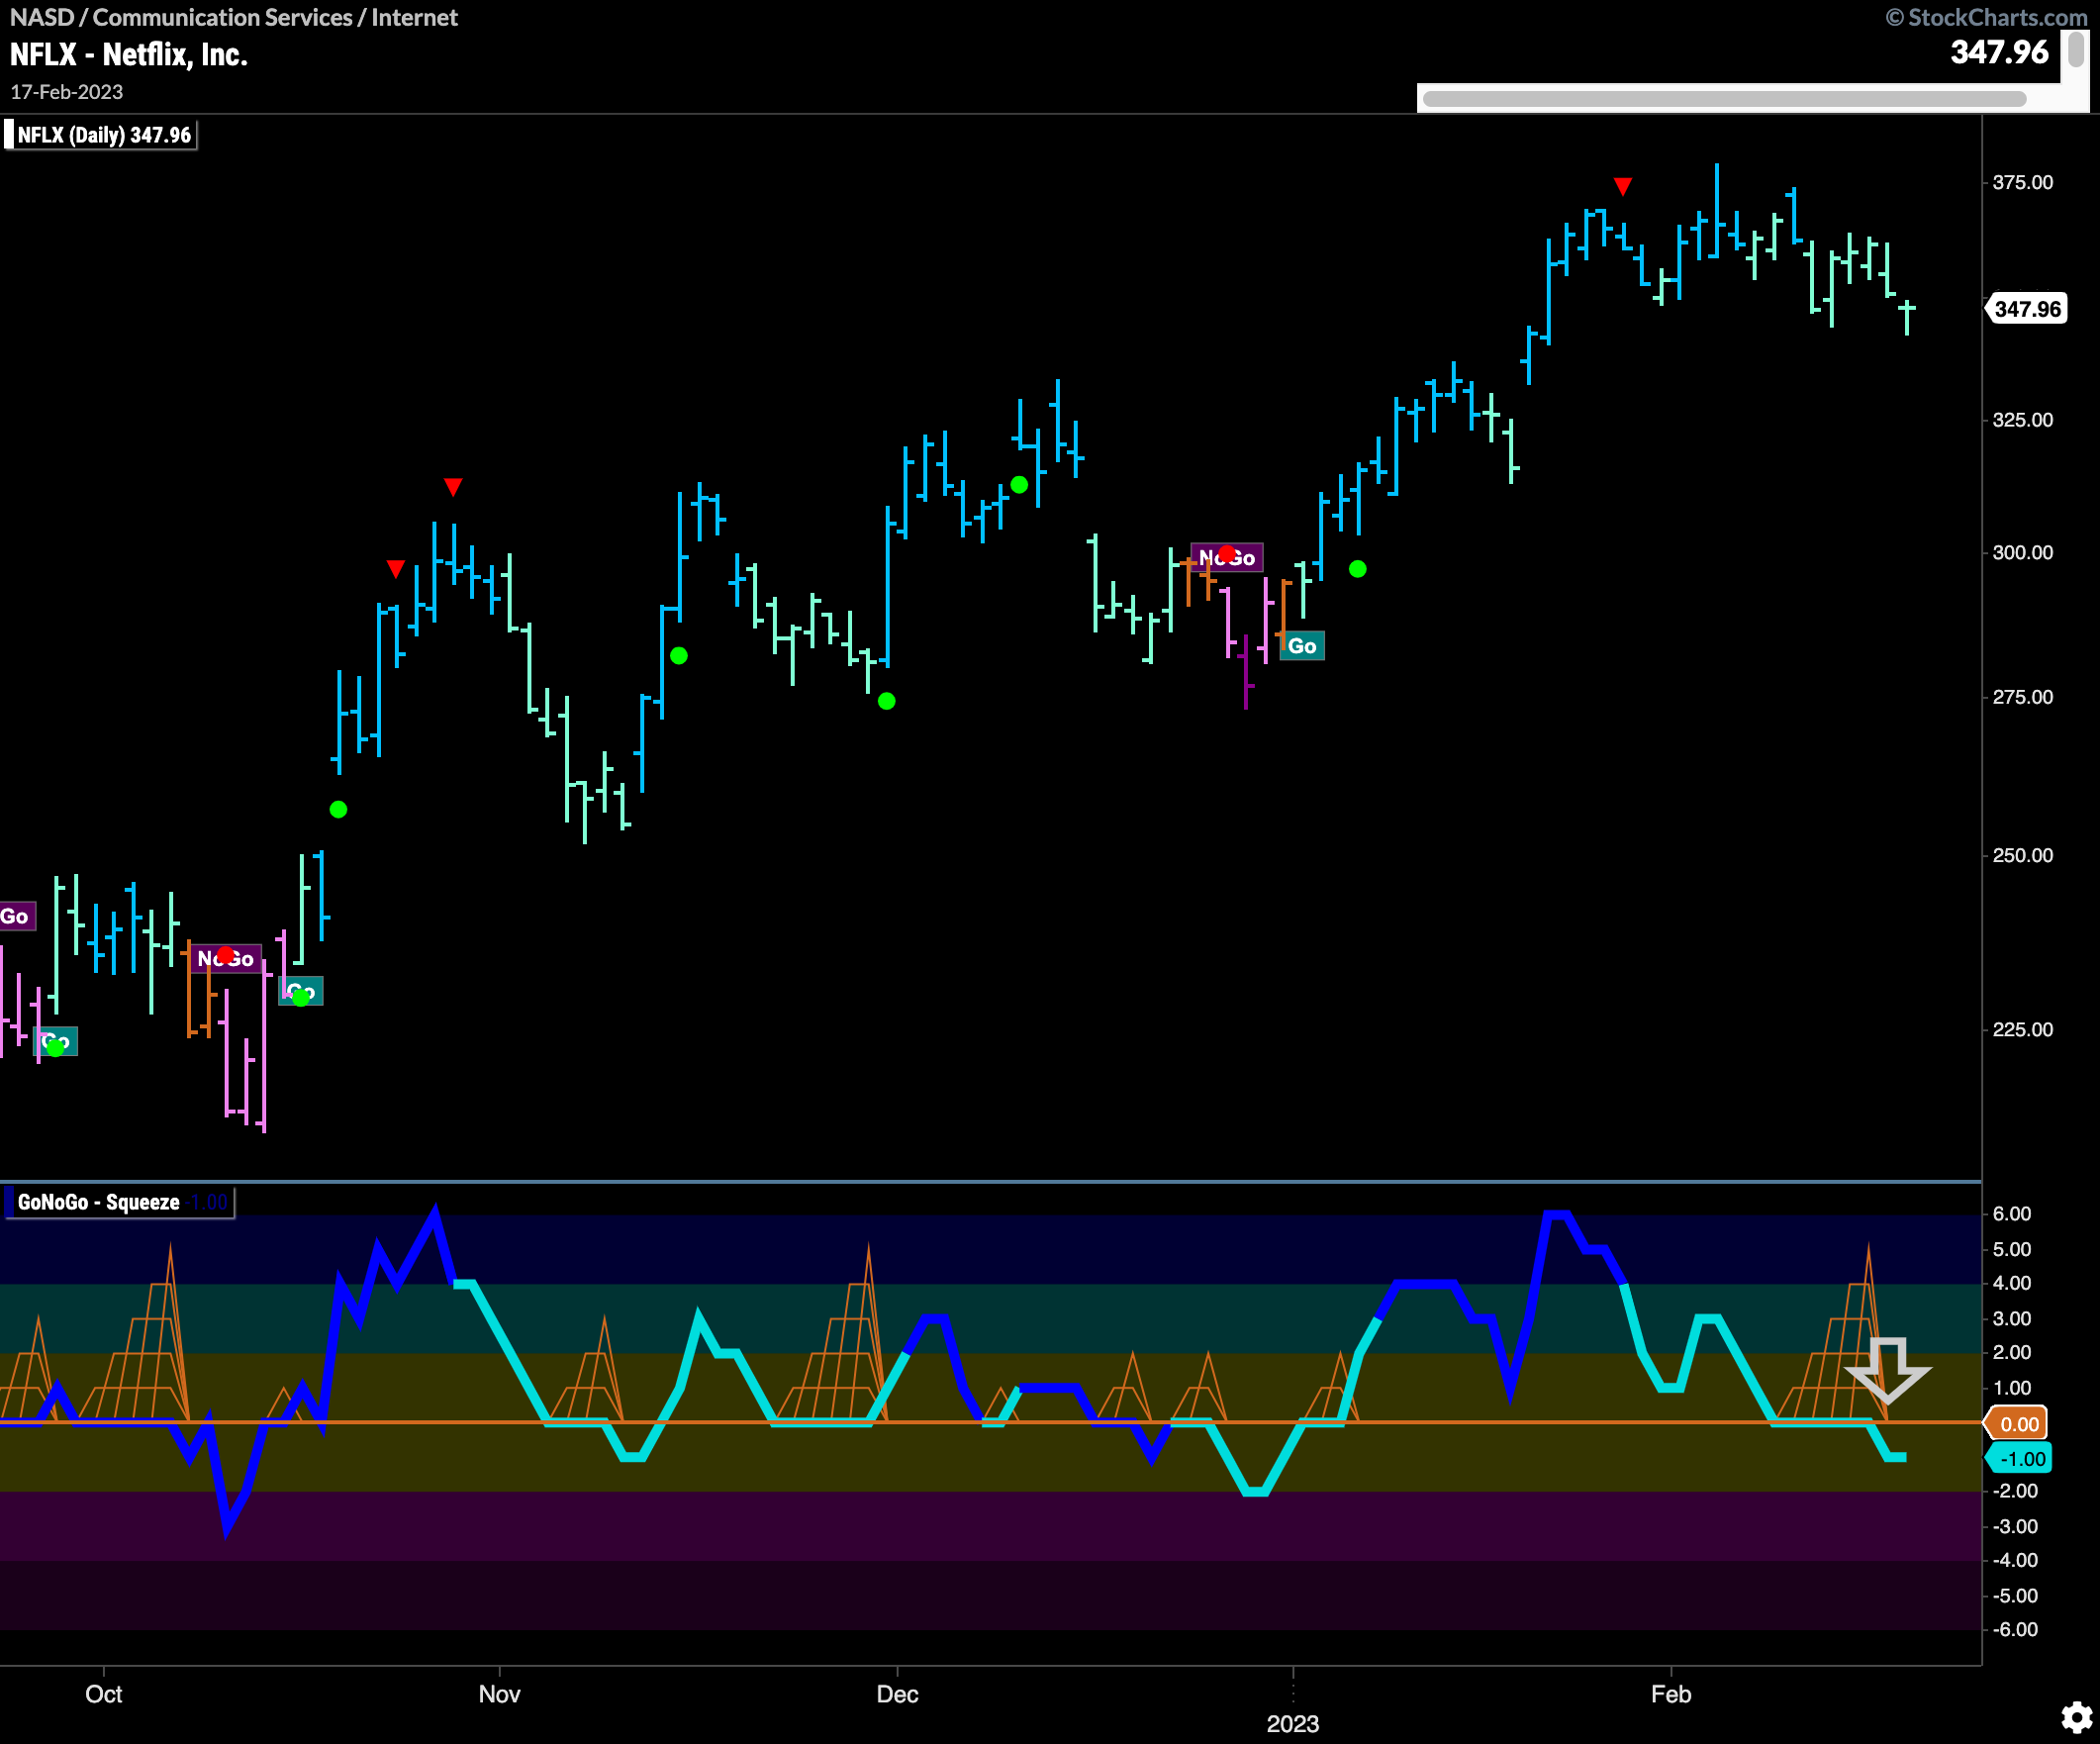Click the horizontal scrollbar at top right

pyautogui.click(x=1724, y=99)
